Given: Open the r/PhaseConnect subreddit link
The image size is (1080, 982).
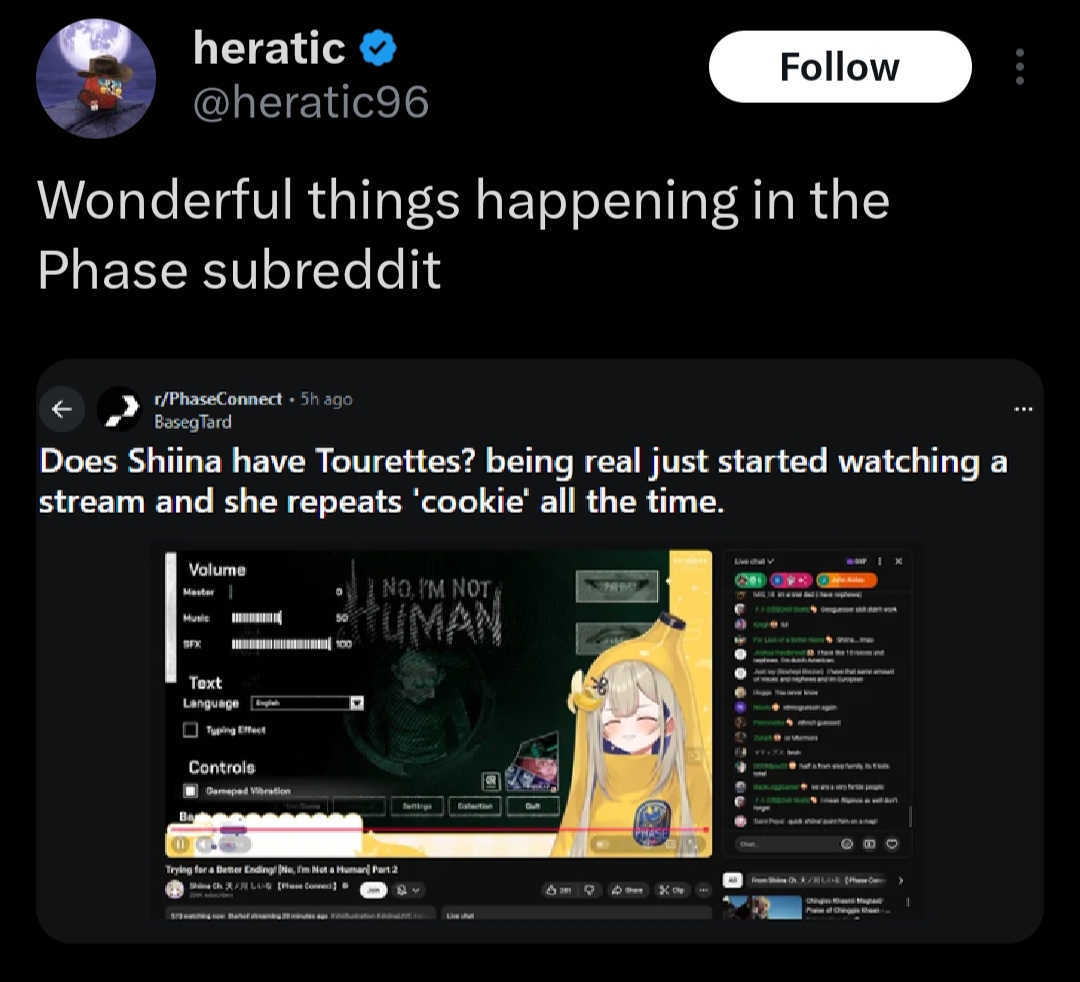Looking at the screenshot, I should click(218, 399).
